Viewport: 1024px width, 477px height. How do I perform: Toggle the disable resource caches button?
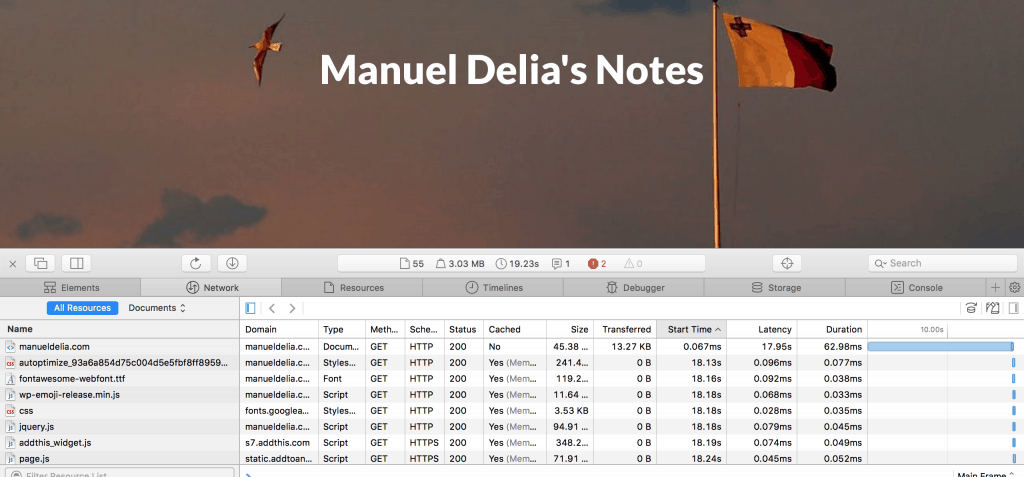coord(971,308)
